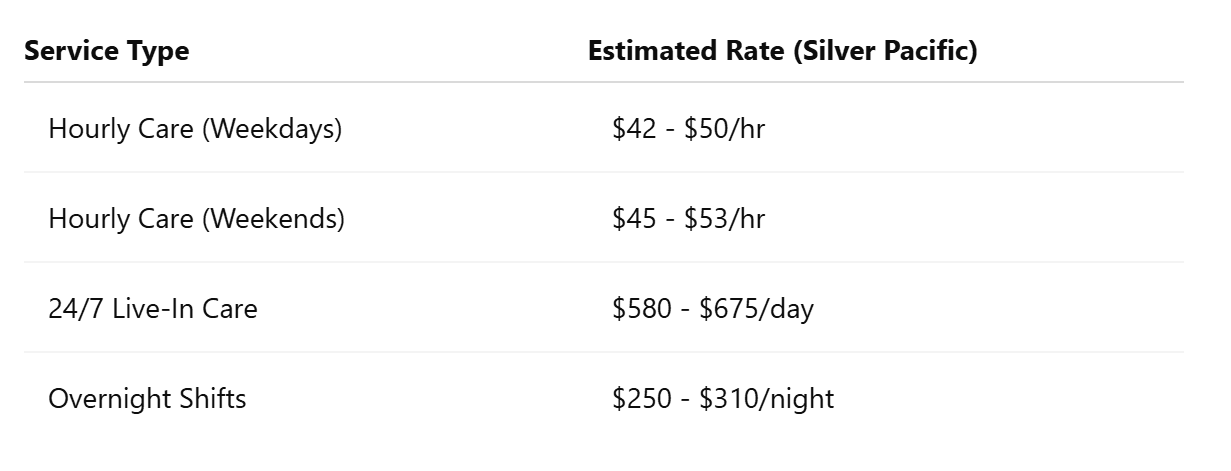Click the Service Type column header

pyautogui.click(x=106, y=51)
